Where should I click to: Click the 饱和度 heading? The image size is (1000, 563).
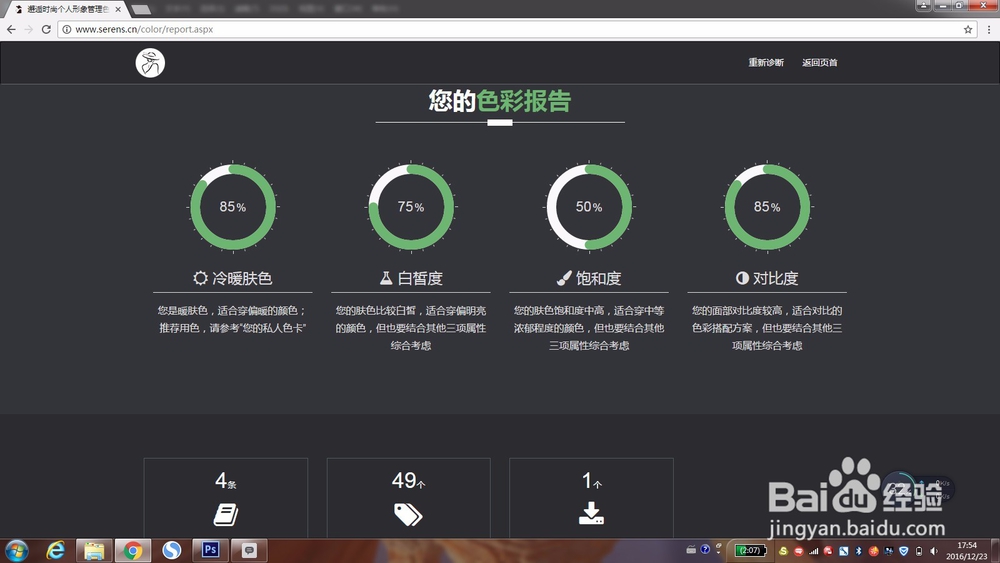(598, 279)
